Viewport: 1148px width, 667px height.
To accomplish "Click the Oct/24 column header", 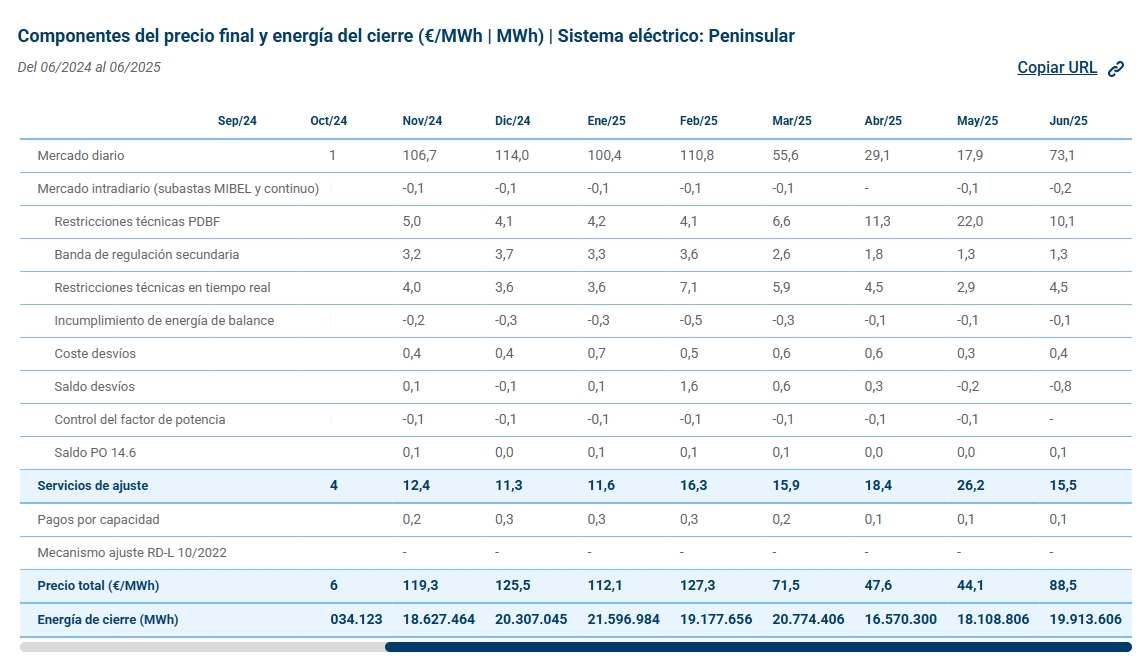I will 328,121.
